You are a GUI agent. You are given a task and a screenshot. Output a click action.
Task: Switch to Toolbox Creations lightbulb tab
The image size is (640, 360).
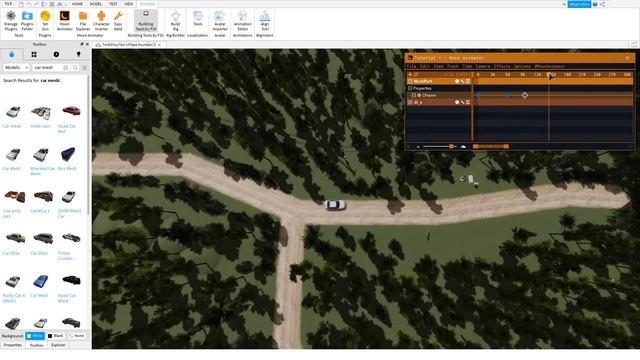point(78,54)
